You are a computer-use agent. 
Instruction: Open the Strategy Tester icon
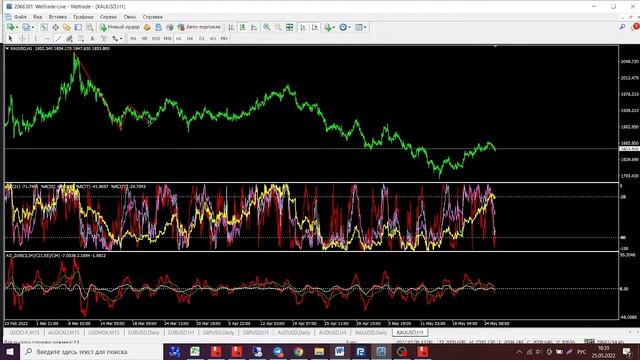pyautogui.click(x=89, y=27)
